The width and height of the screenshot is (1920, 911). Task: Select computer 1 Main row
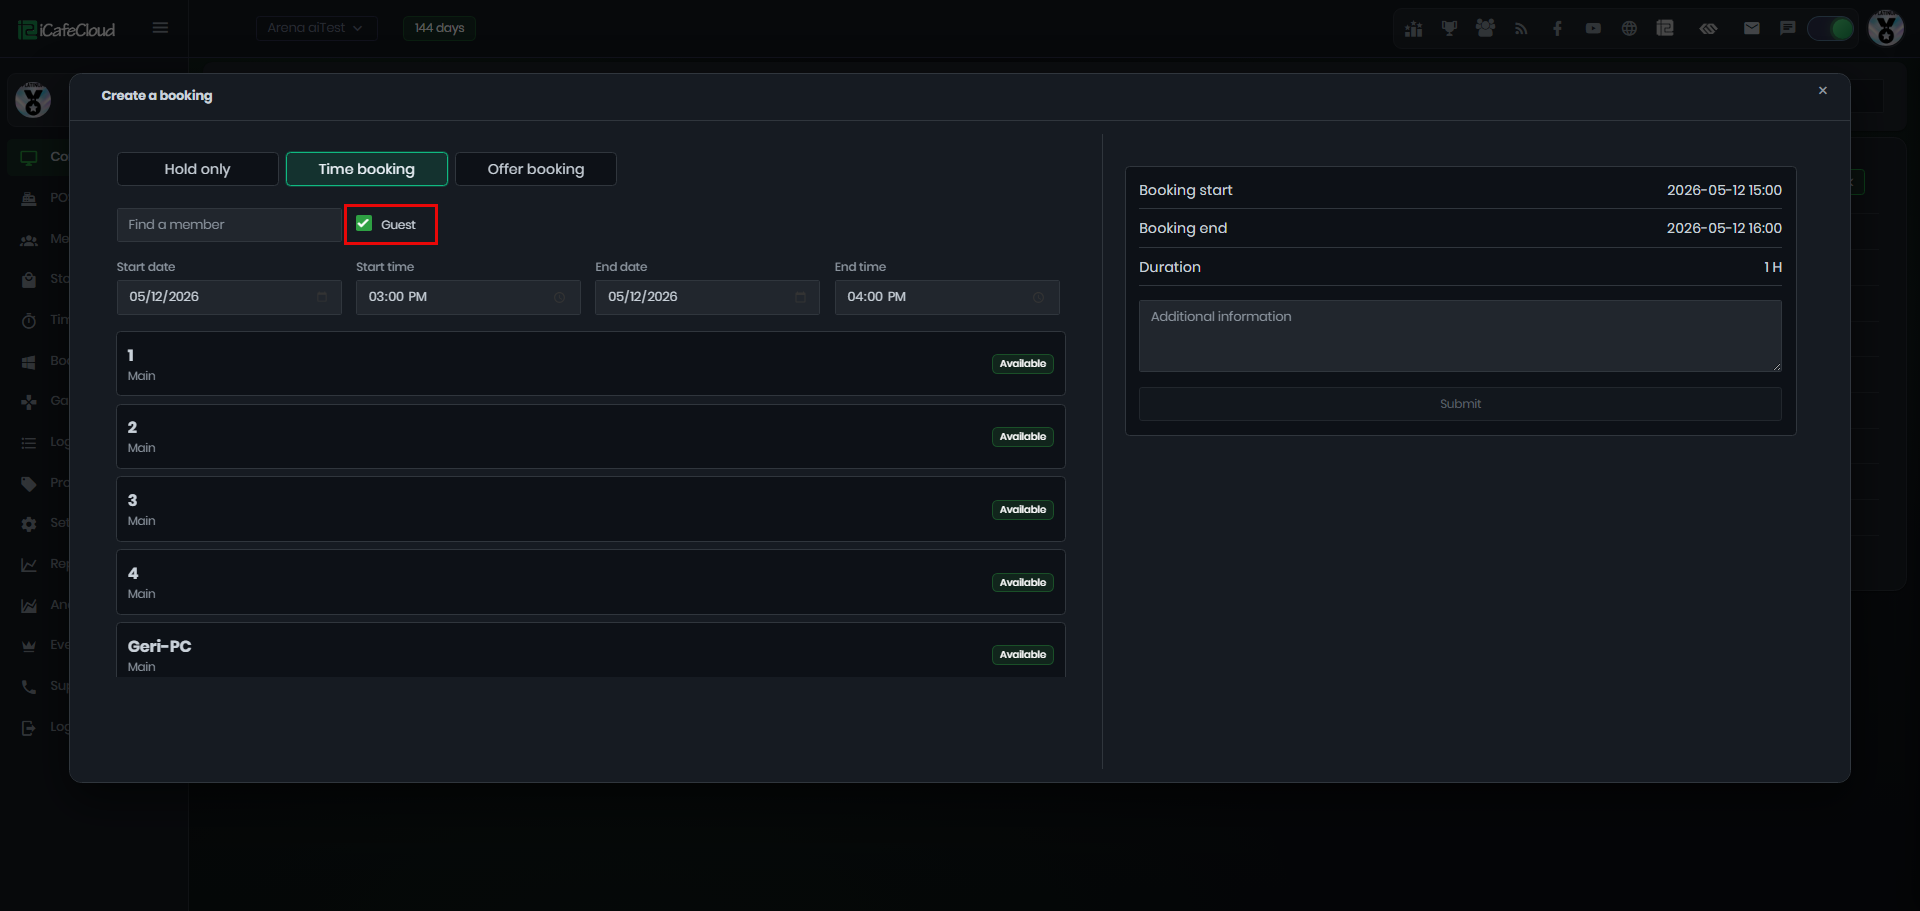tap(591, 364)
